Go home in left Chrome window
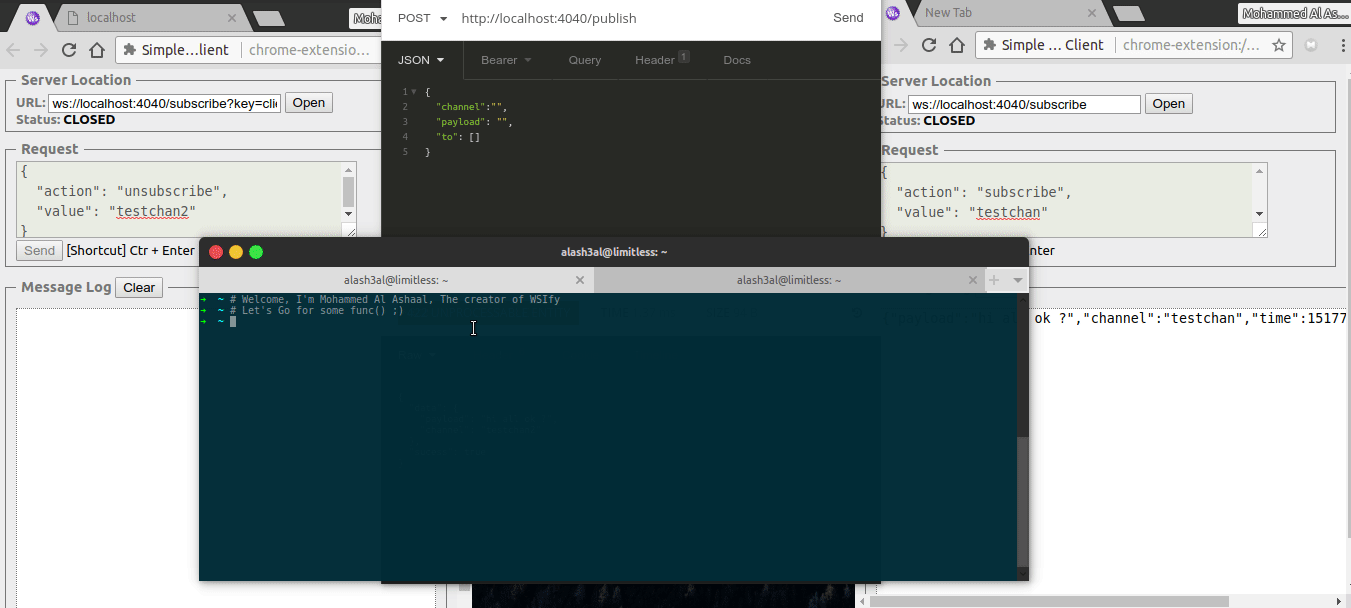This screenshot has height=608, width=1351. (x=97, y=50)
